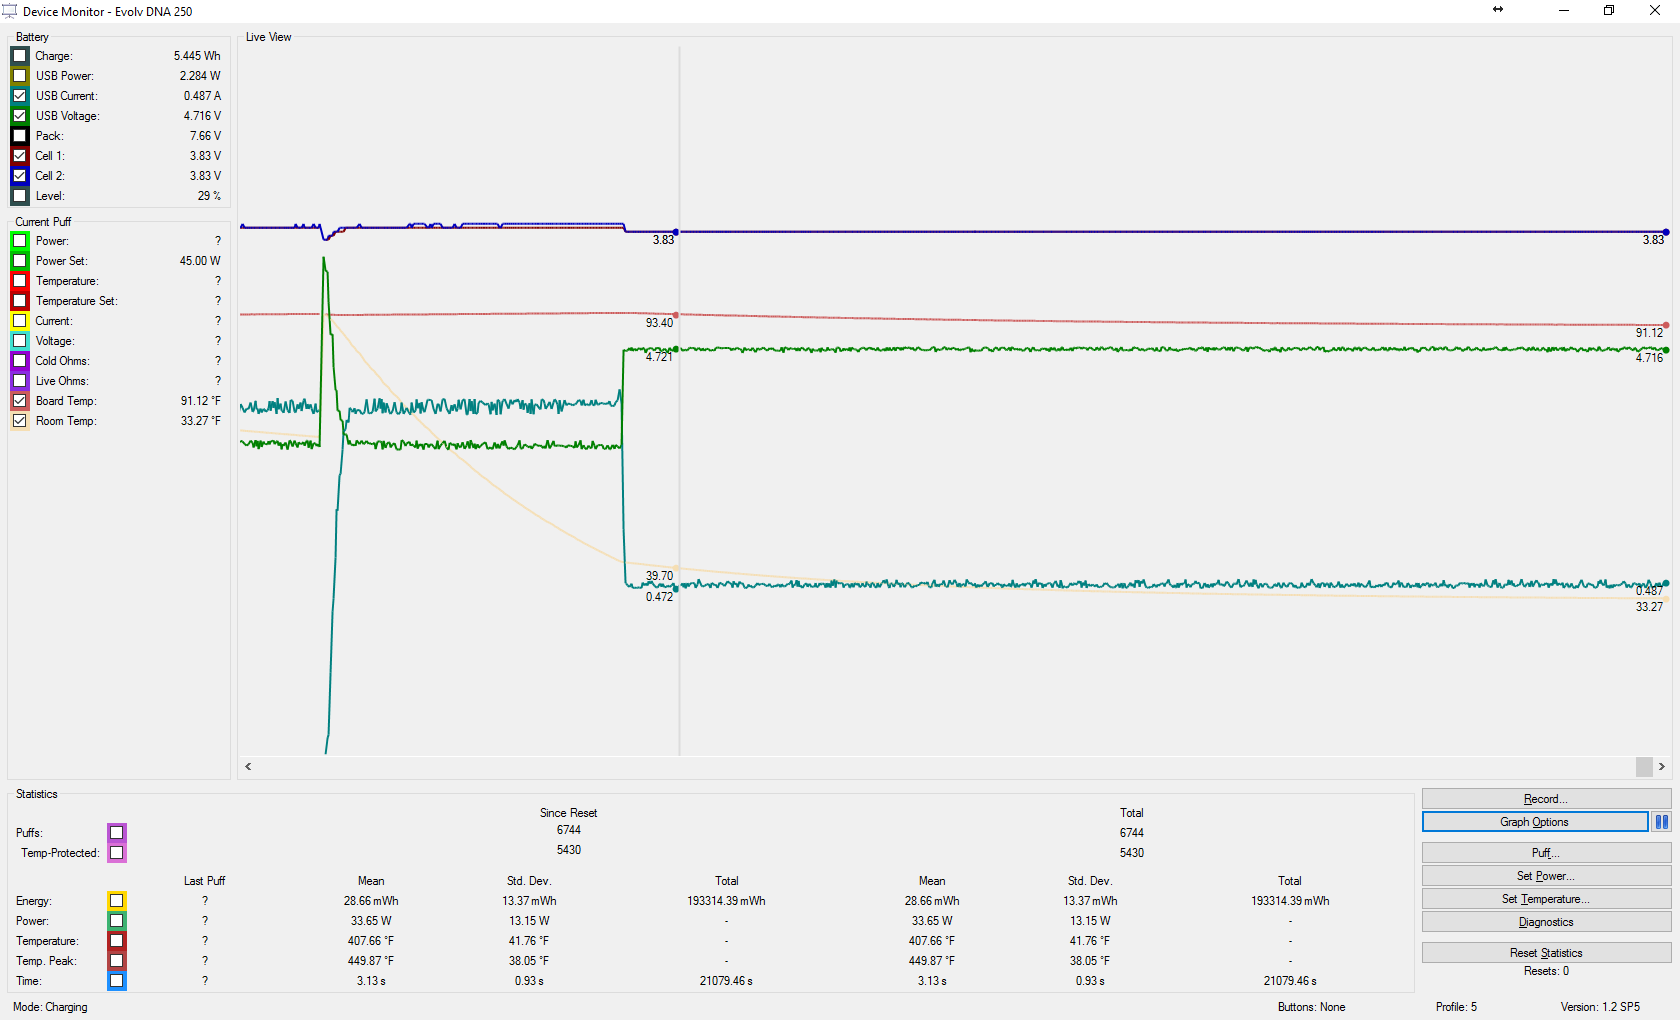Check the Temp. Peak statistics checkbox
This screenshot has width=1680, height=1020.
coord(117,961)
